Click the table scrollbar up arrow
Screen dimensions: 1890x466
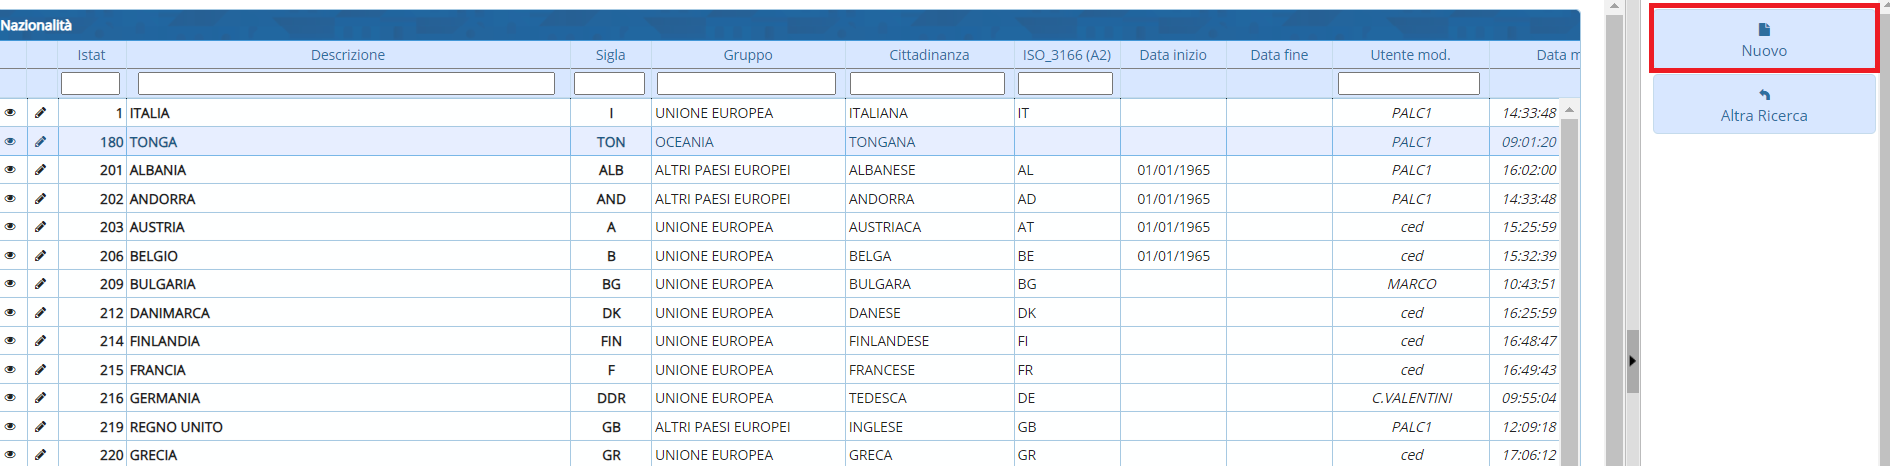[1569, 109]
